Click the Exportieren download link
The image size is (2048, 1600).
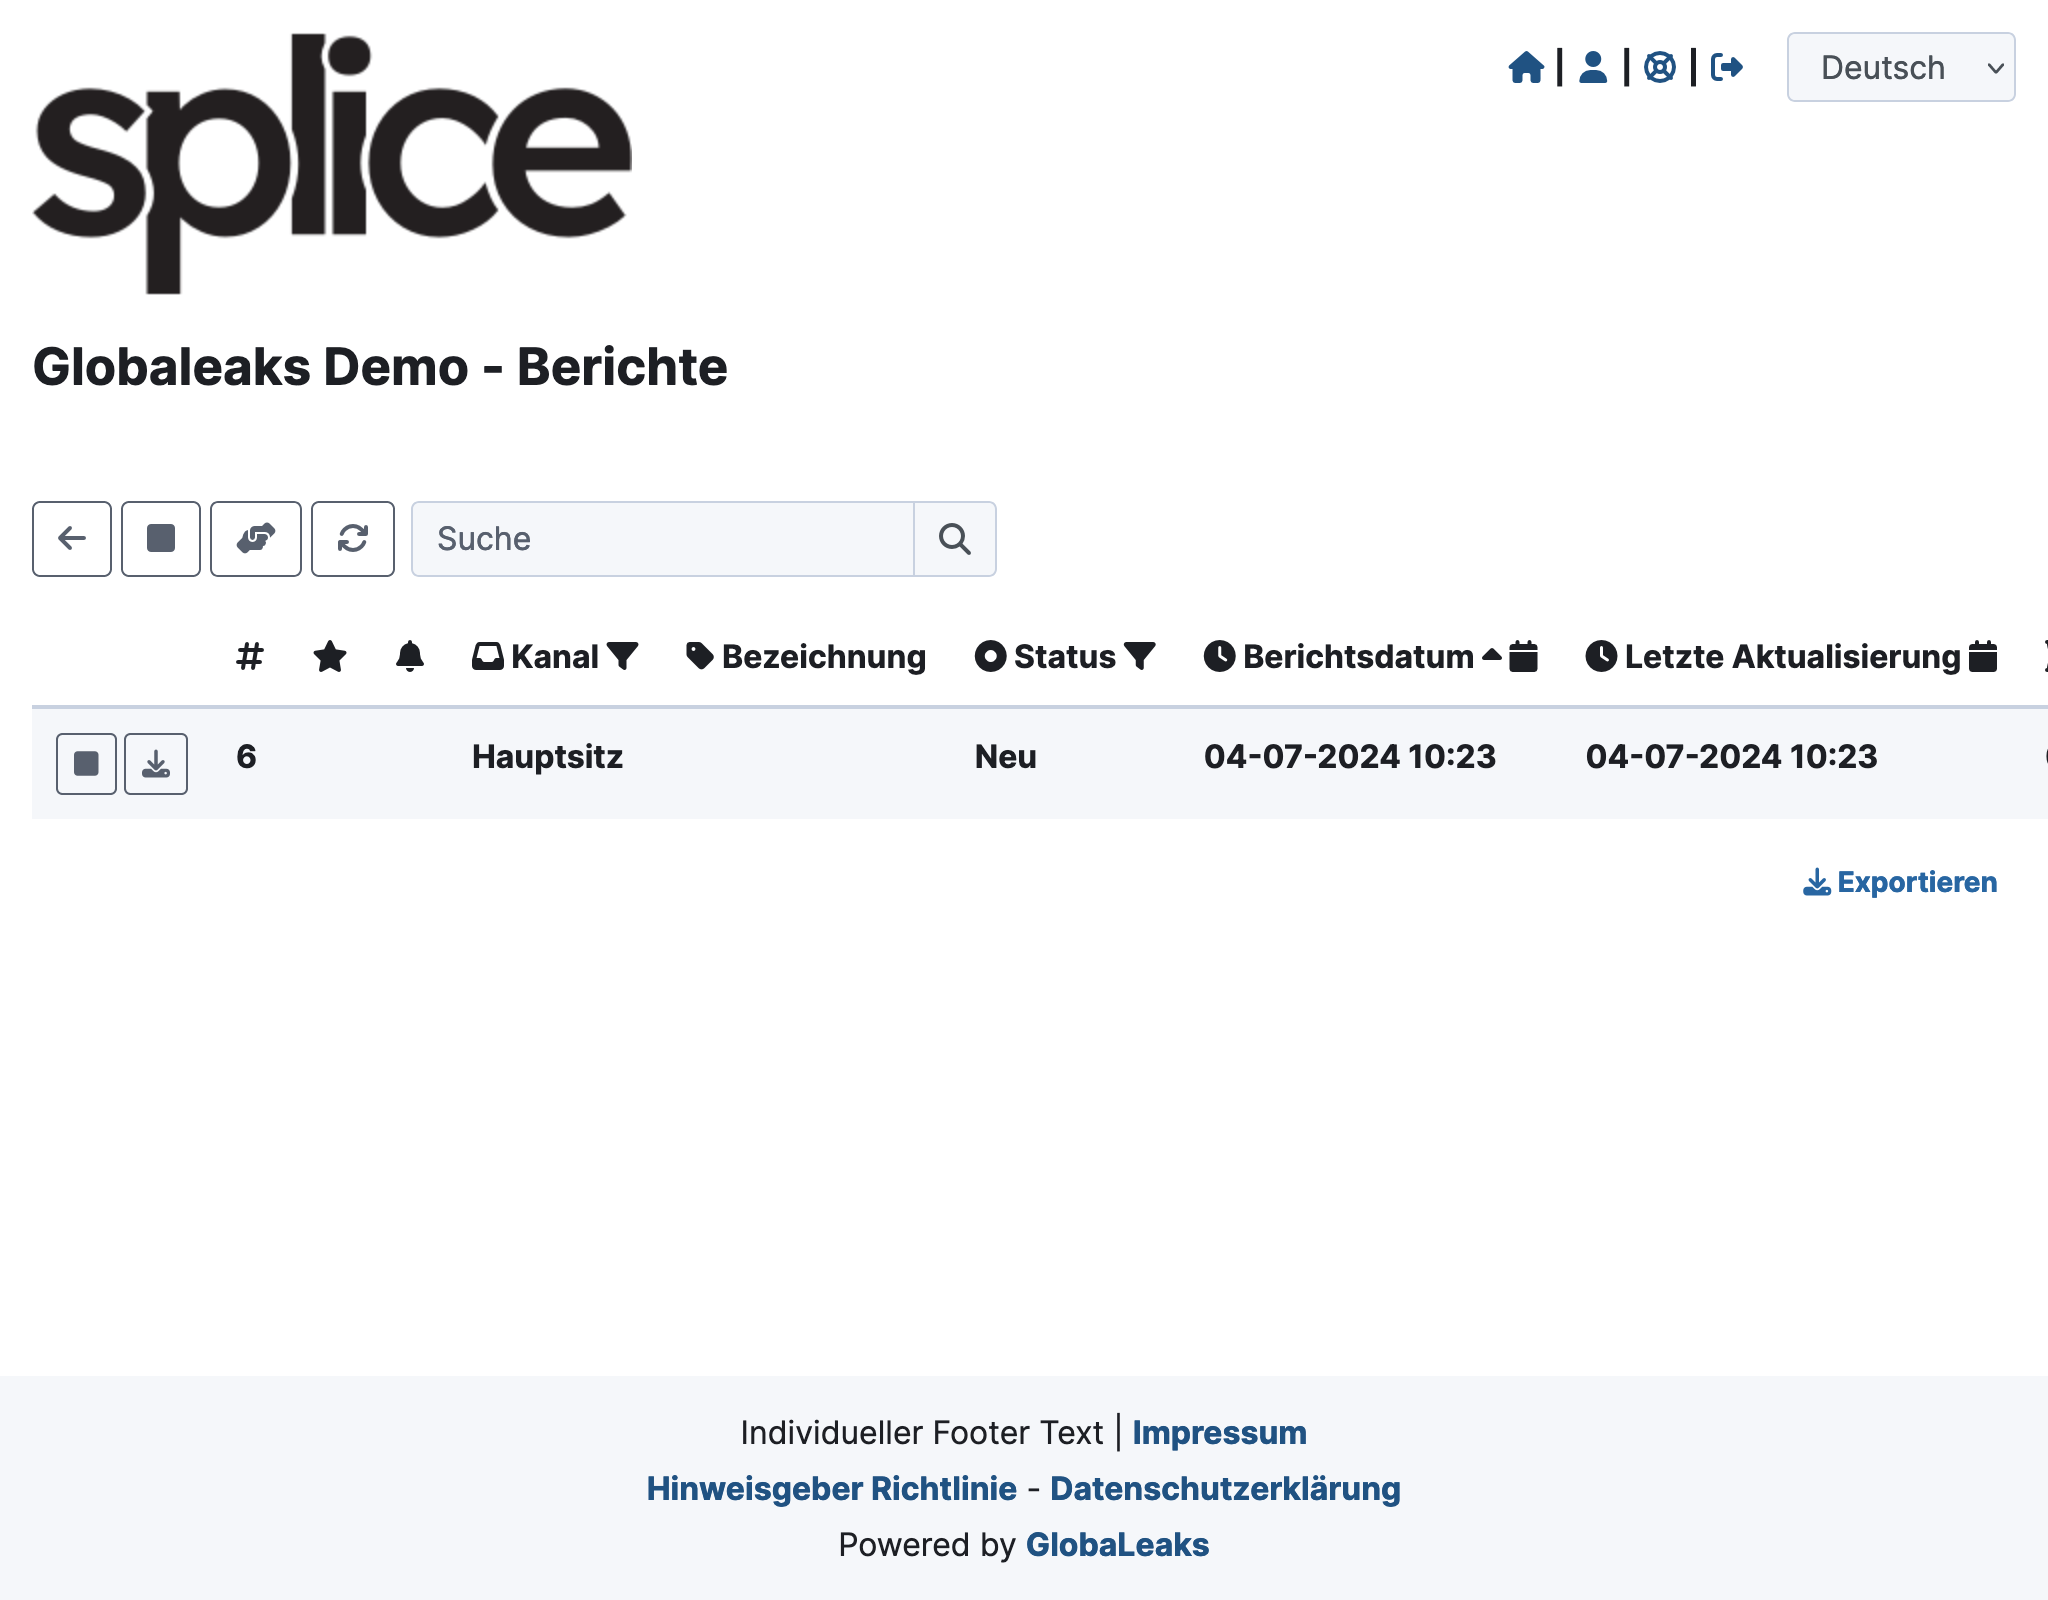coord(1900,881)
